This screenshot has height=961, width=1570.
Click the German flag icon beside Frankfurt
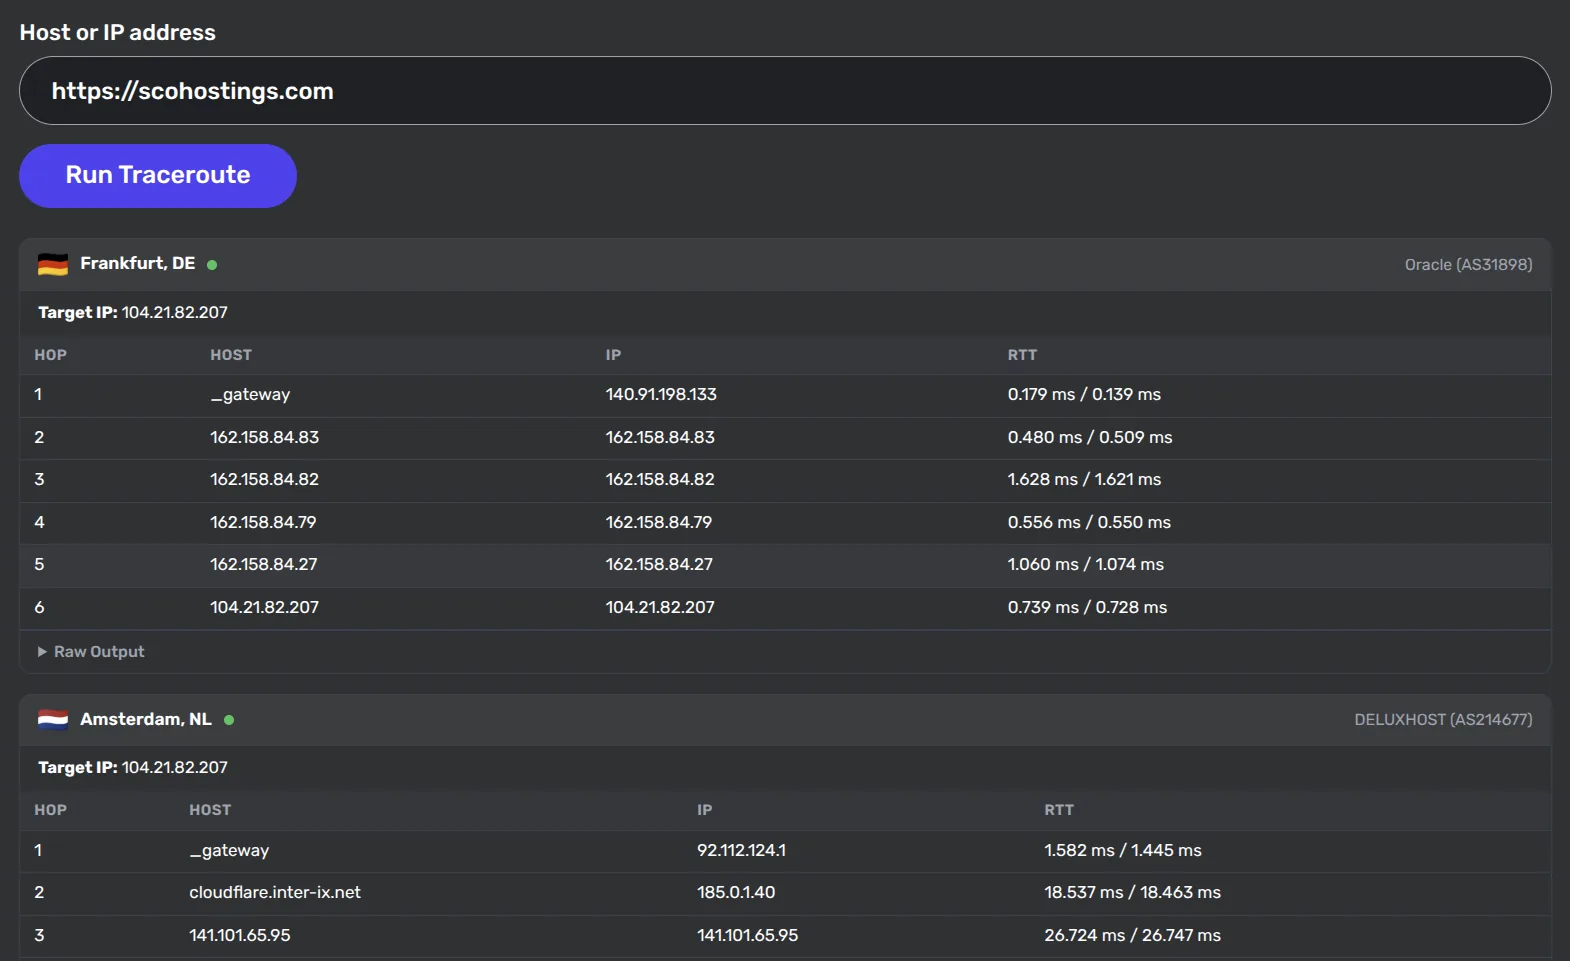coord(53,264)
